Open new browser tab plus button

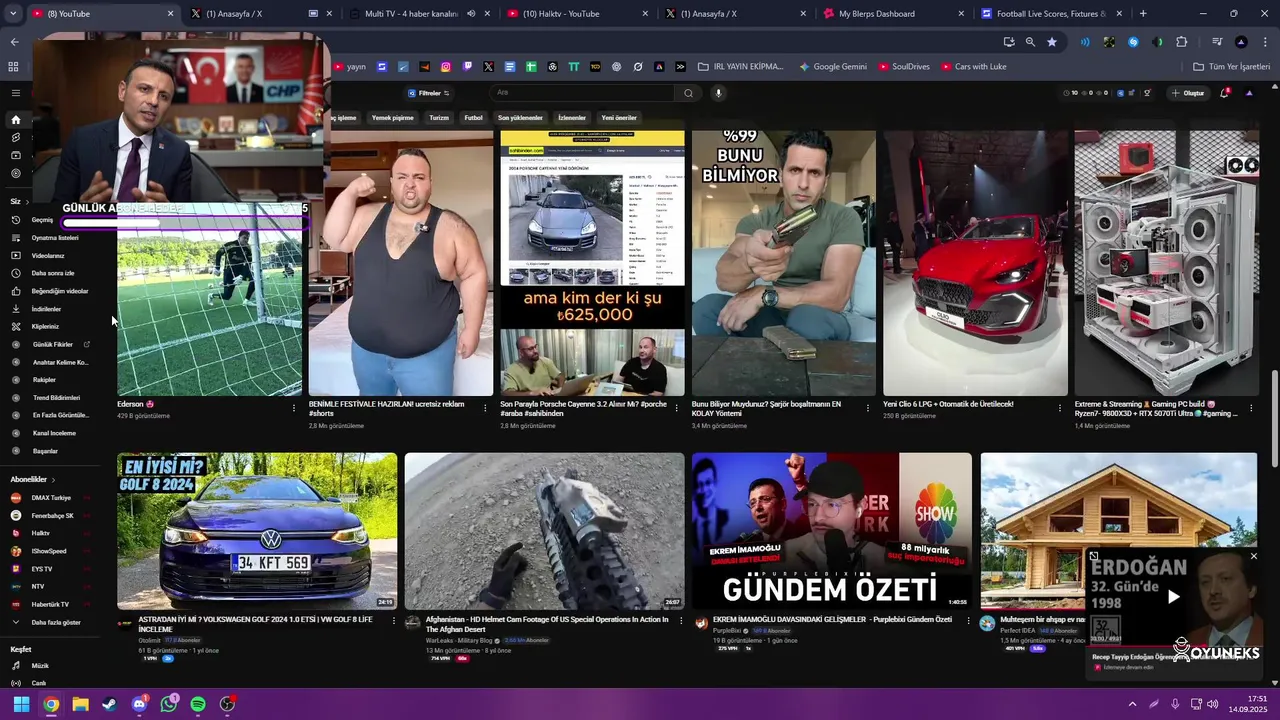[1142, 14]
